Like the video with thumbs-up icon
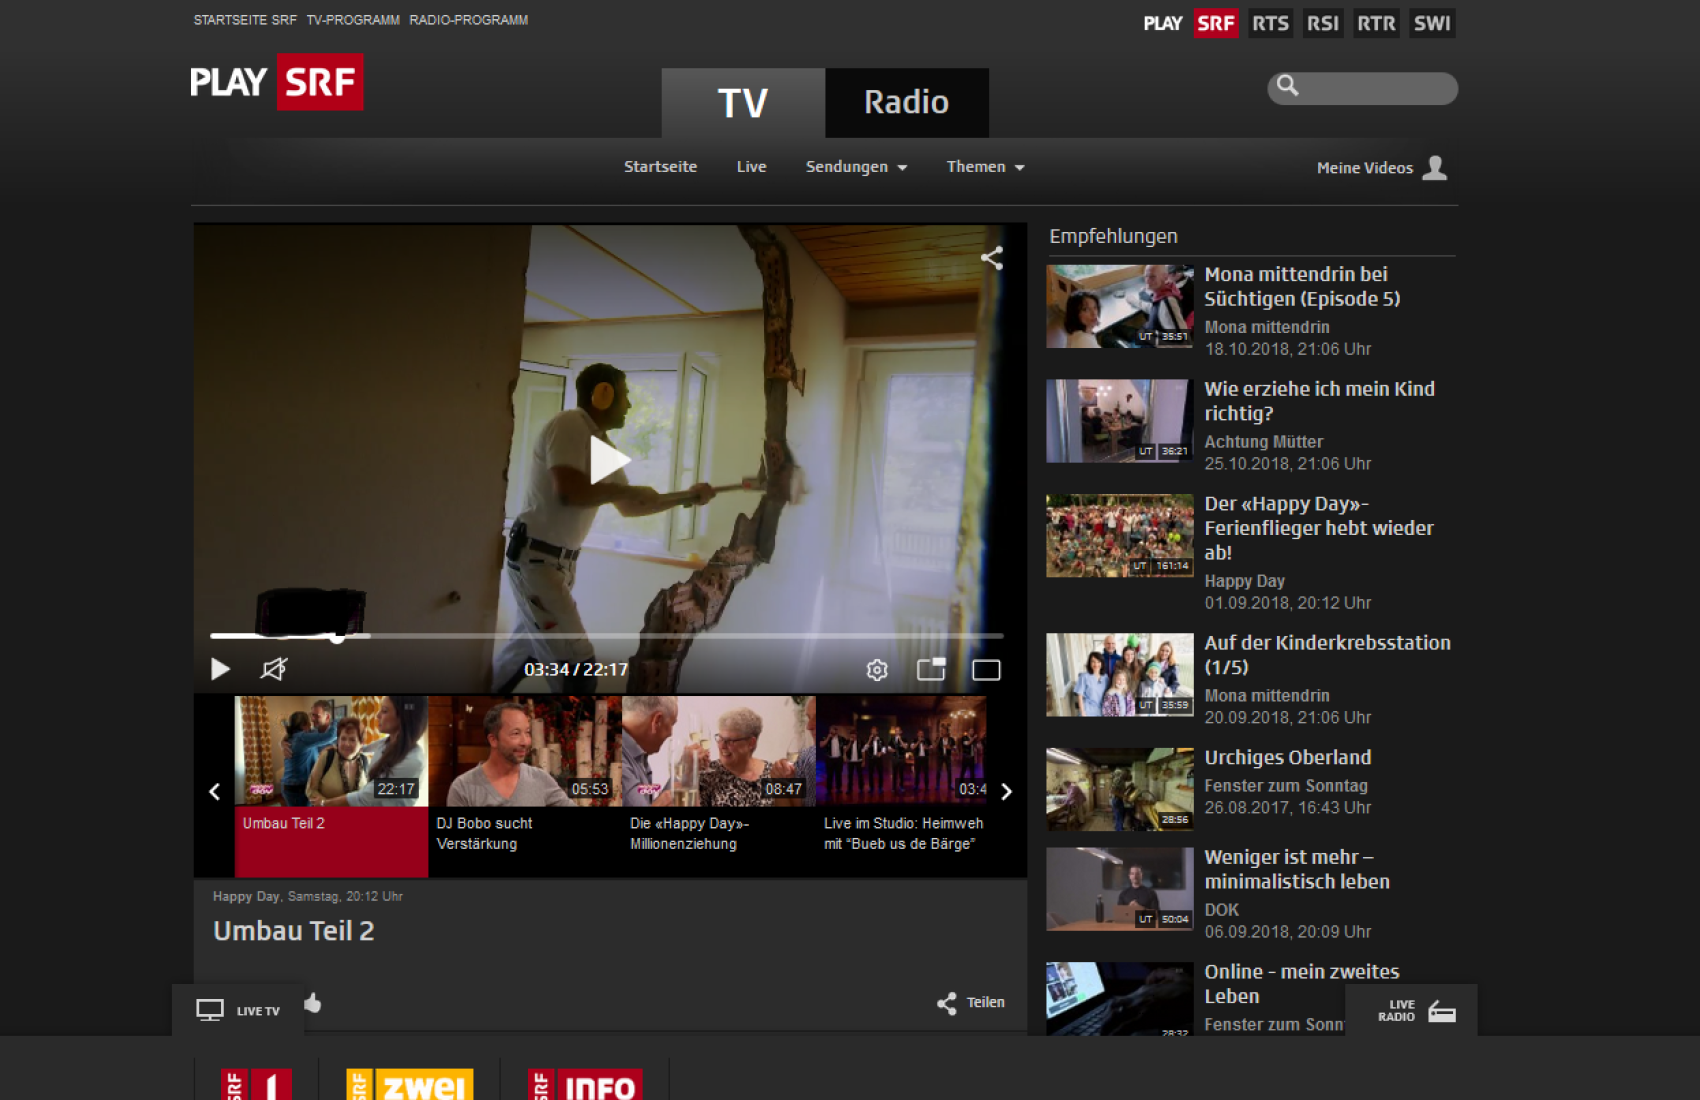Image resolution: width=1700 pixels, height=1100 pixels. point(313,1002)
